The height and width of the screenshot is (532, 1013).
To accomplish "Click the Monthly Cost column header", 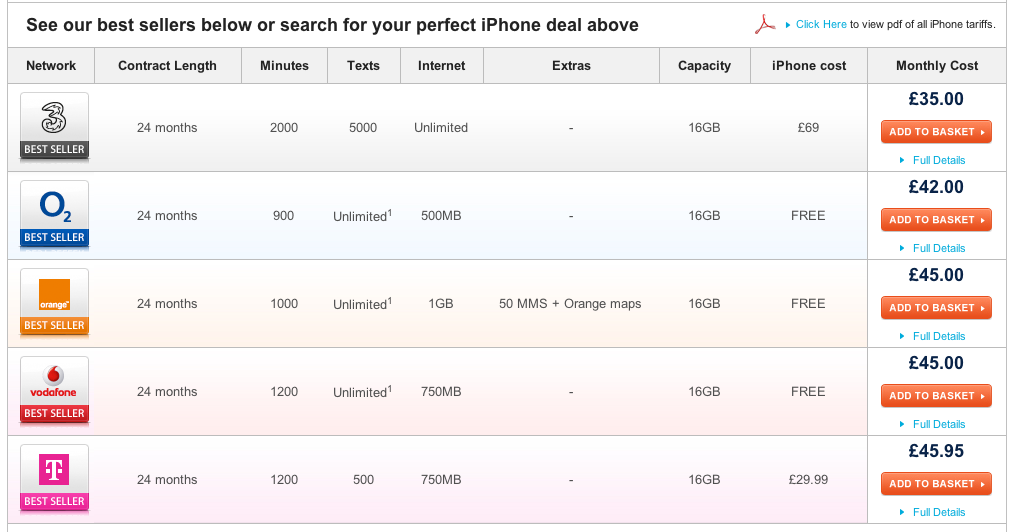I will tap(937, 66).
